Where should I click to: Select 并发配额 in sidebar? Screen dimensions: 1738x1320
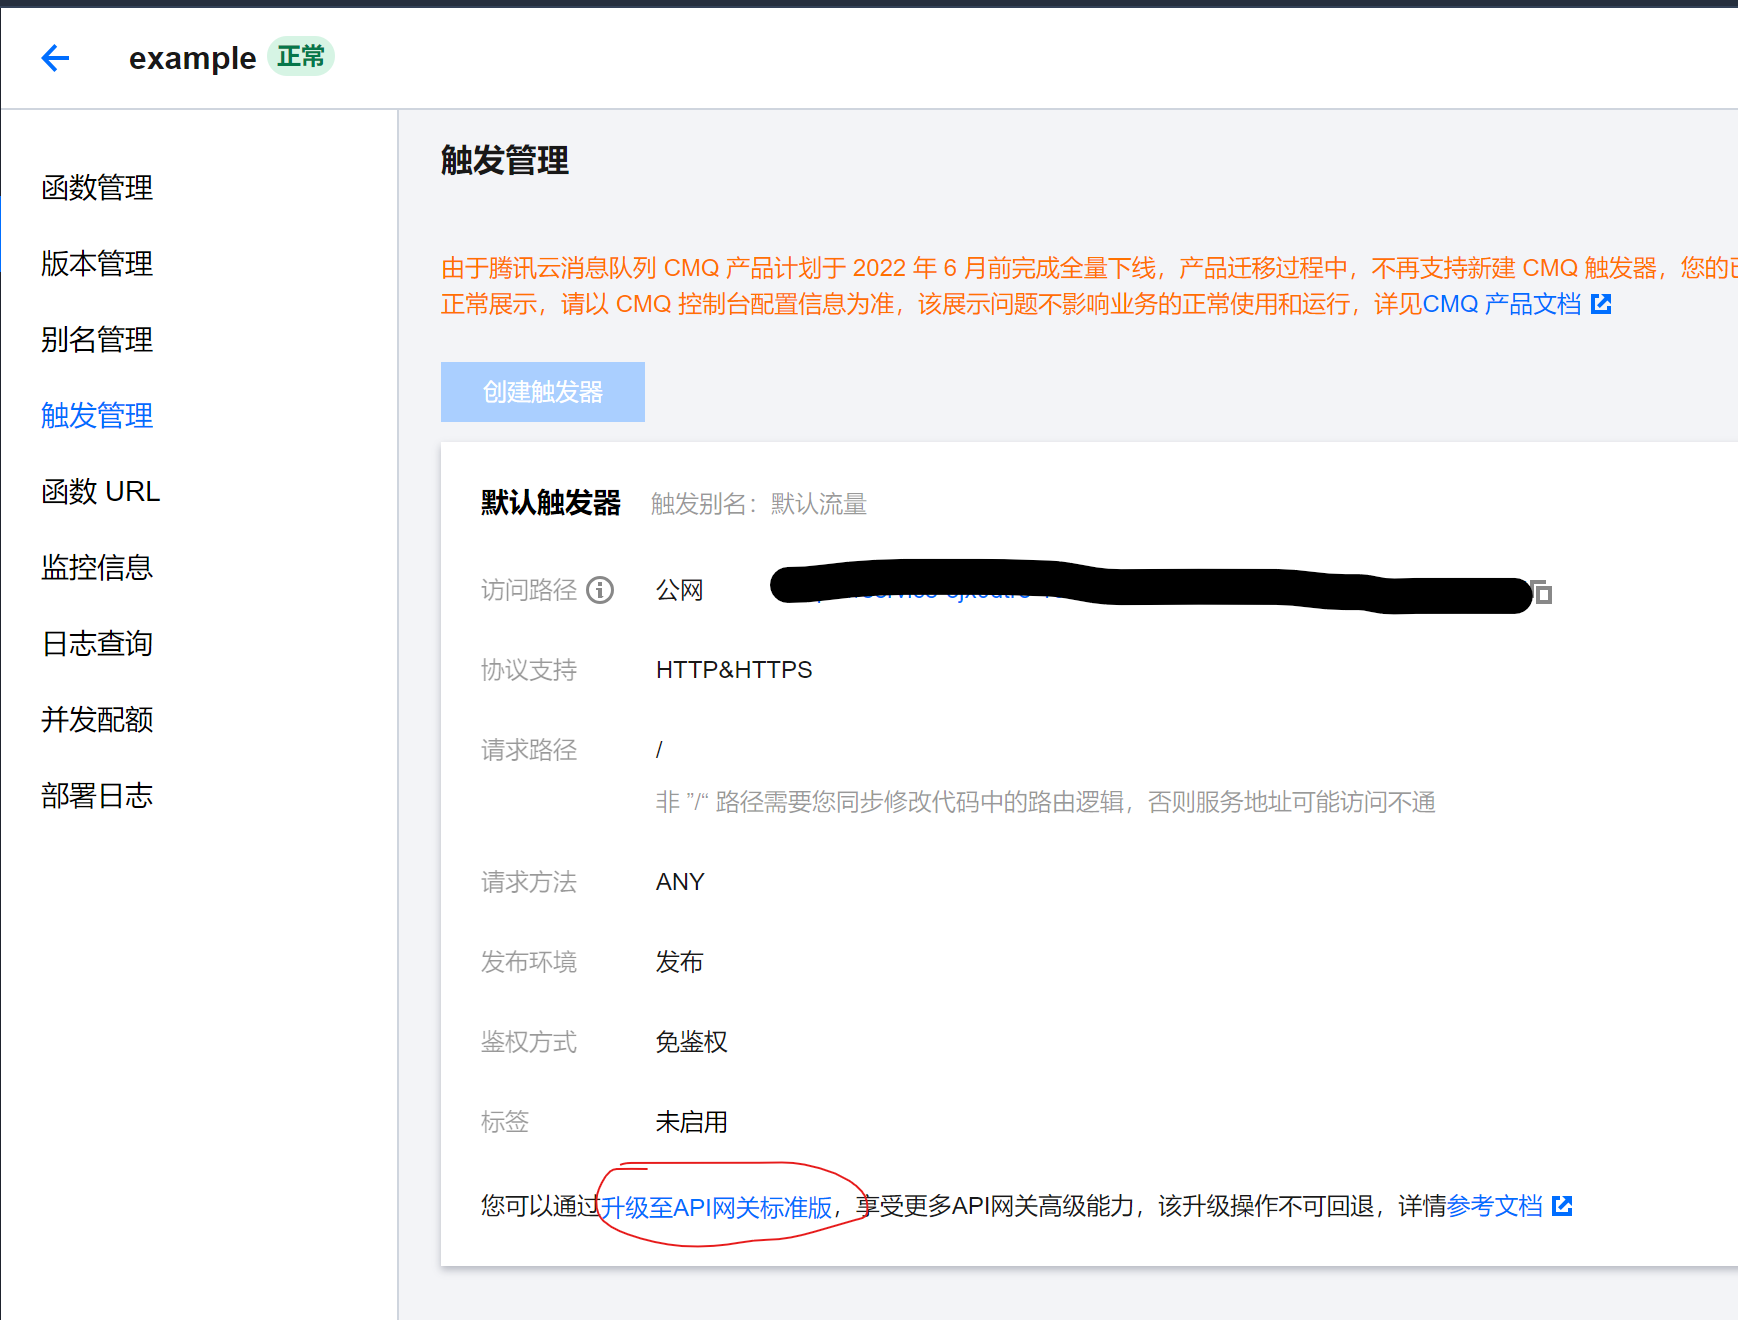tap(96, 719)
